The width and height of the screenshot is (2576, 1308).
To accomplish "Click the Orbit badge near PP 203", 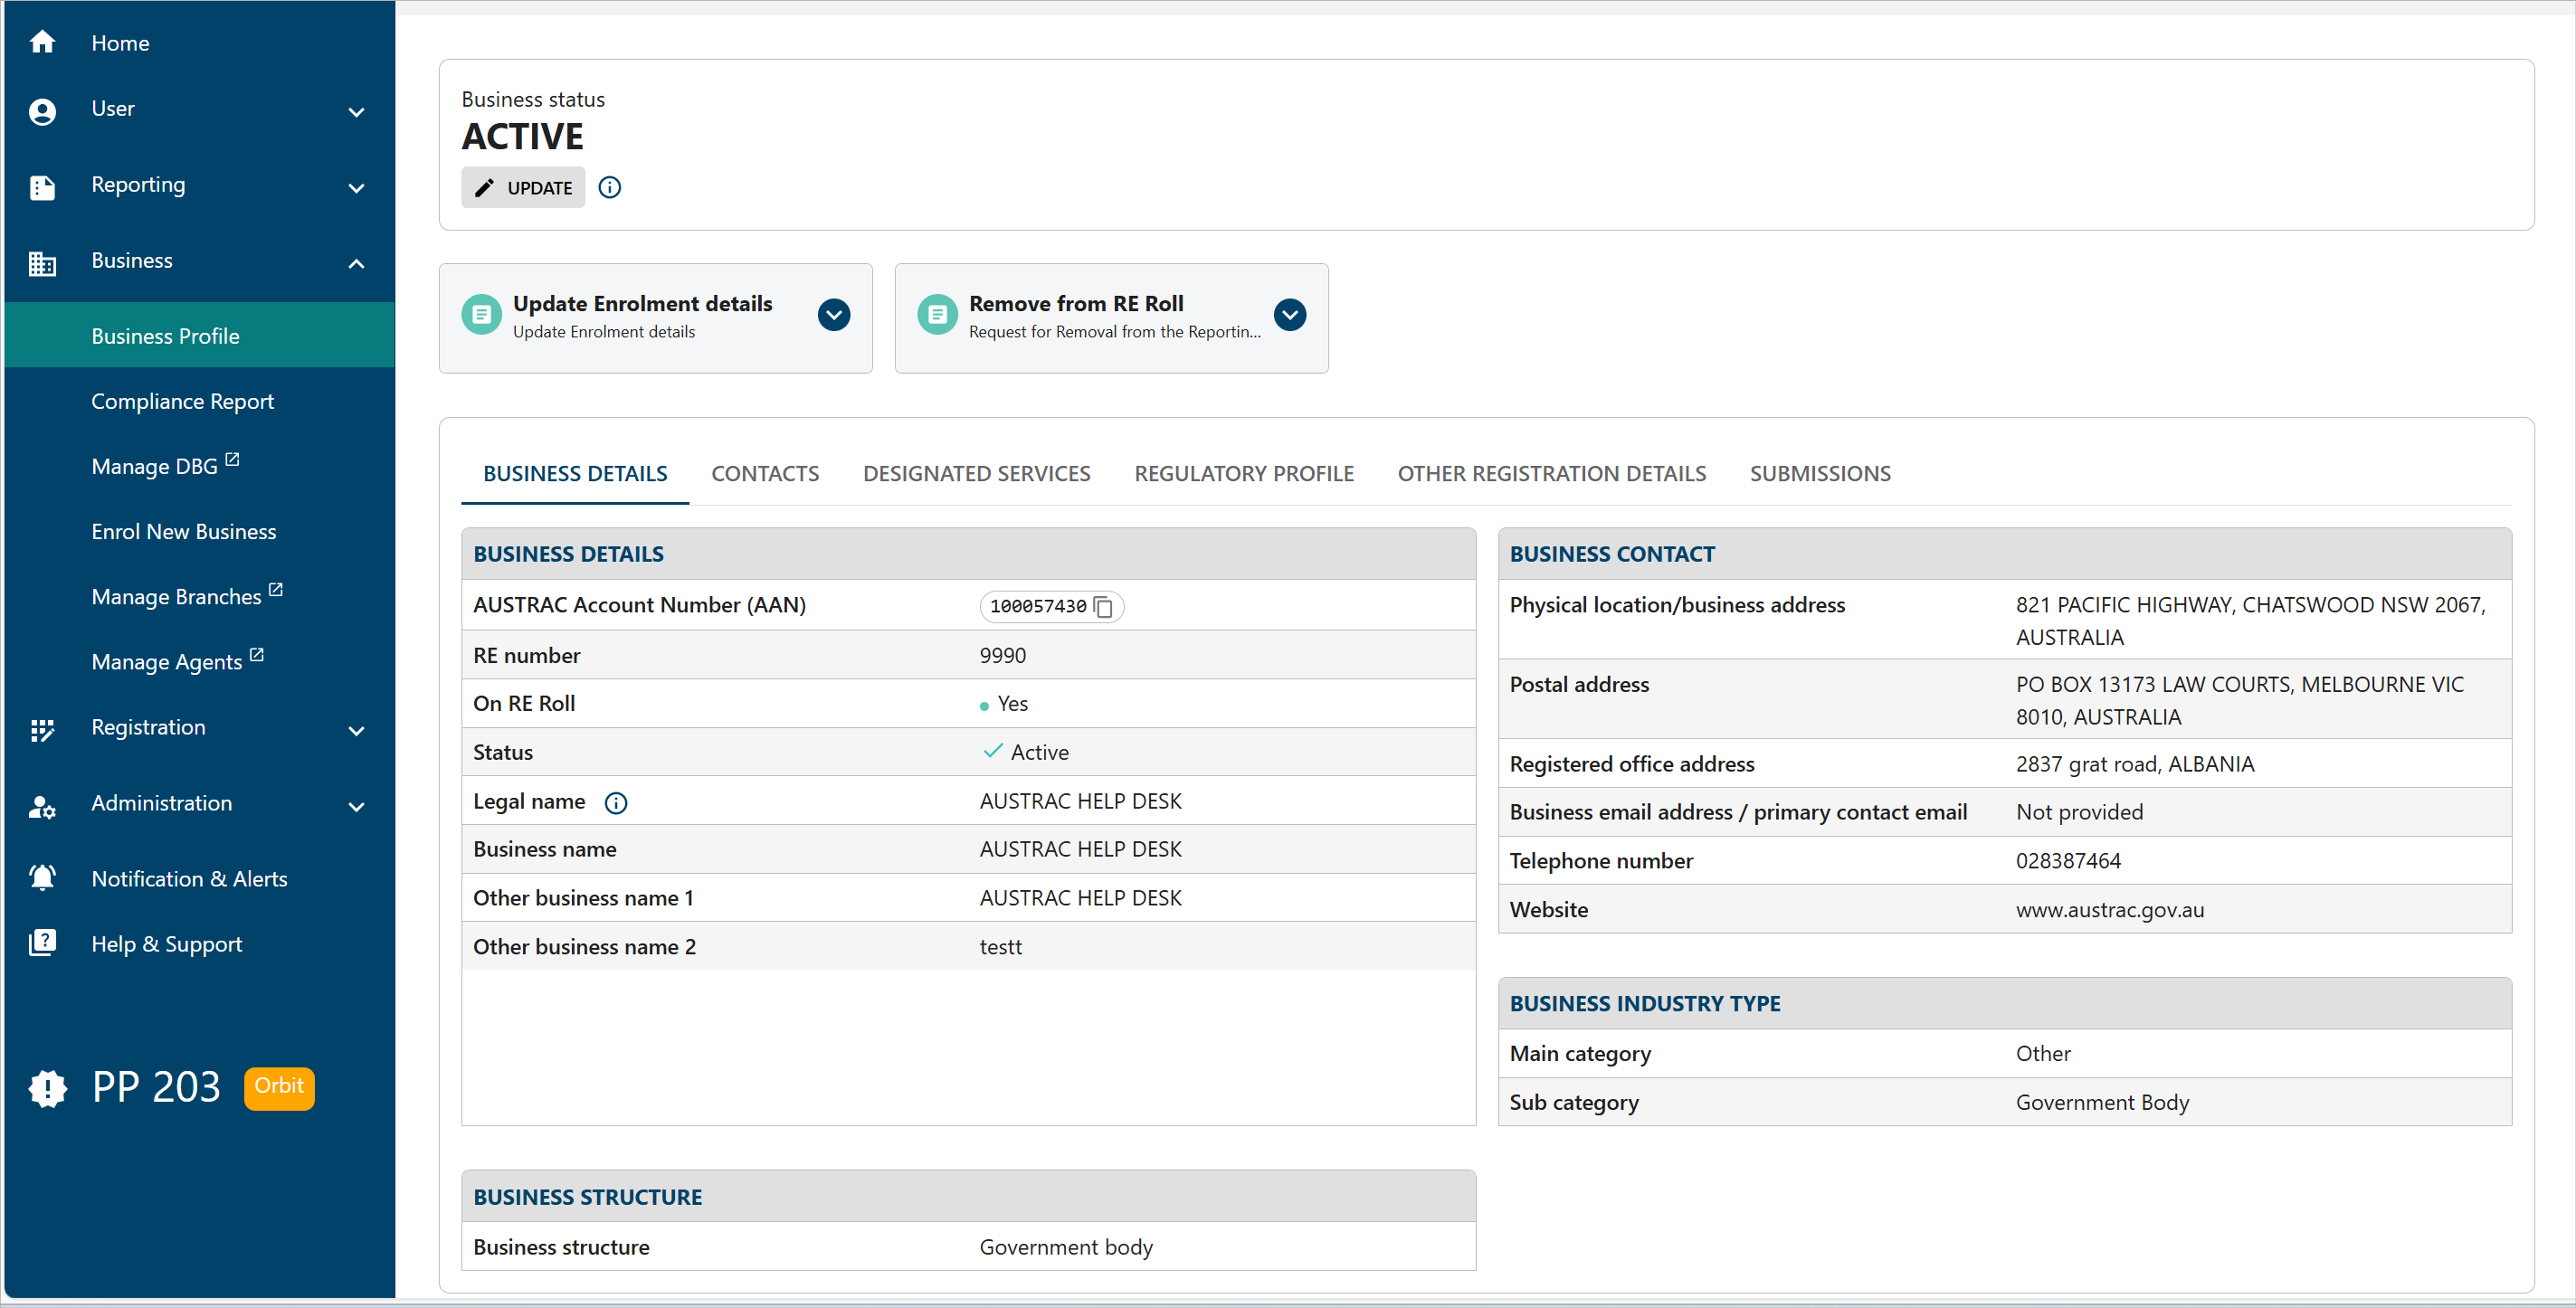I will click(x=278, y=1087).
